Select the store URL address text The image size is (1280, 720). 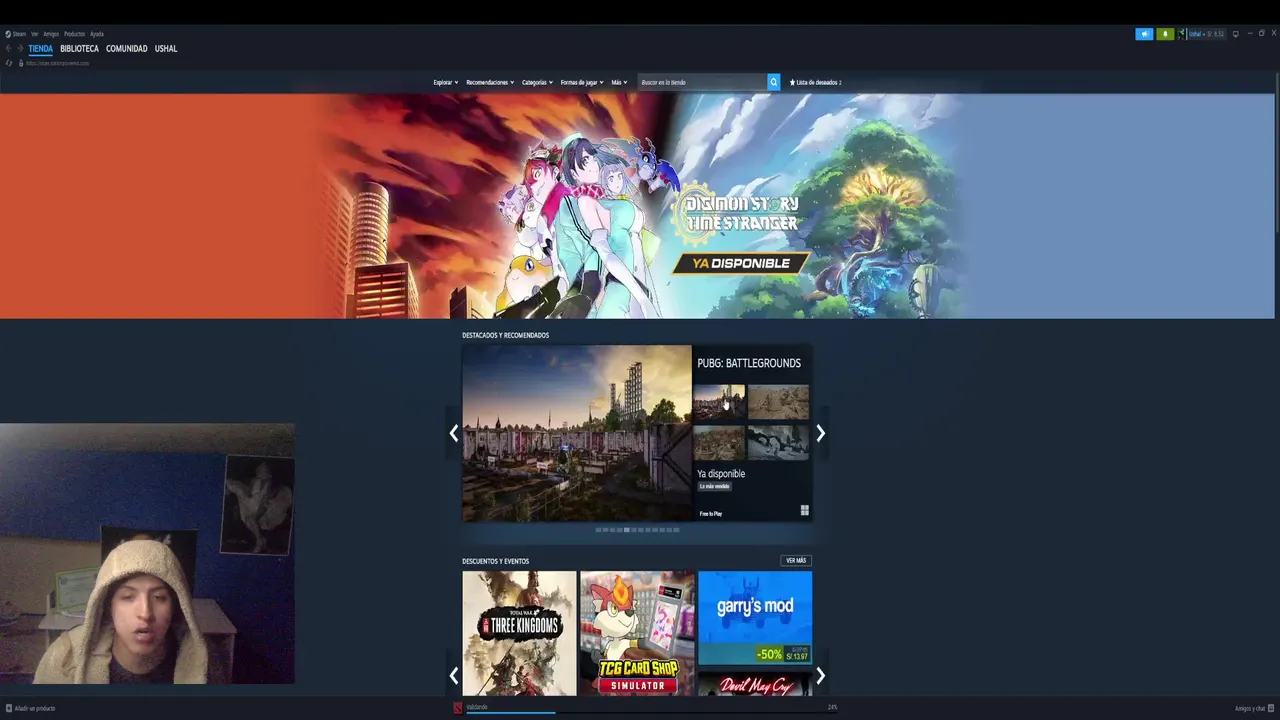58,63
